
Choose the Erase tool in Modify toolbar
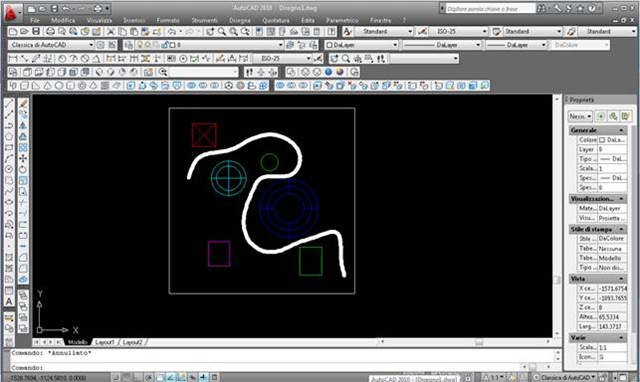(x=23, y=103)
